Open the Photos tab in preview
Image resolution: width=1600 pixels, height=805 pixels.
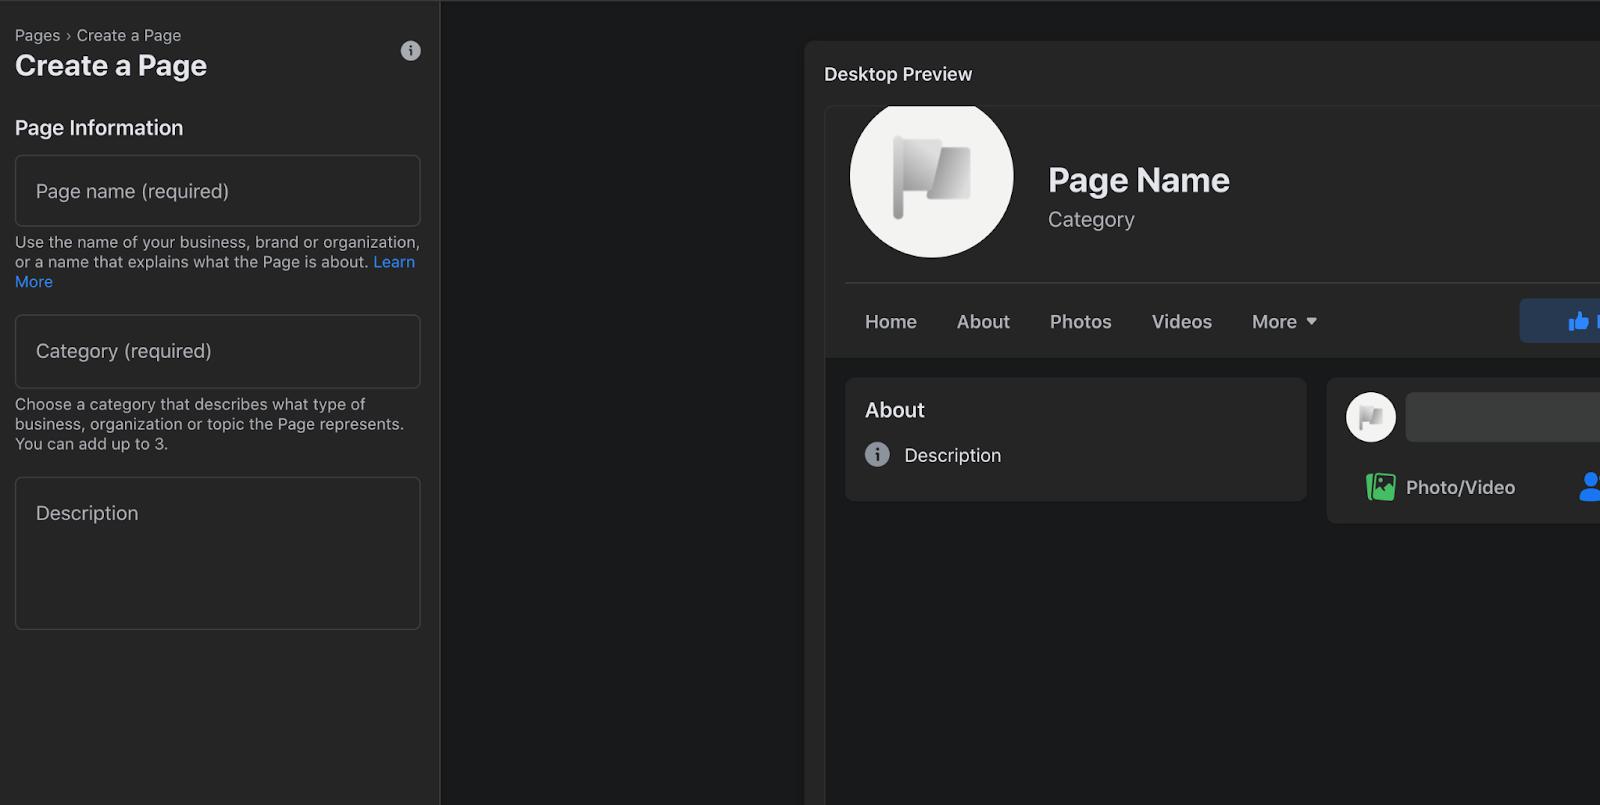(1081, 322)
